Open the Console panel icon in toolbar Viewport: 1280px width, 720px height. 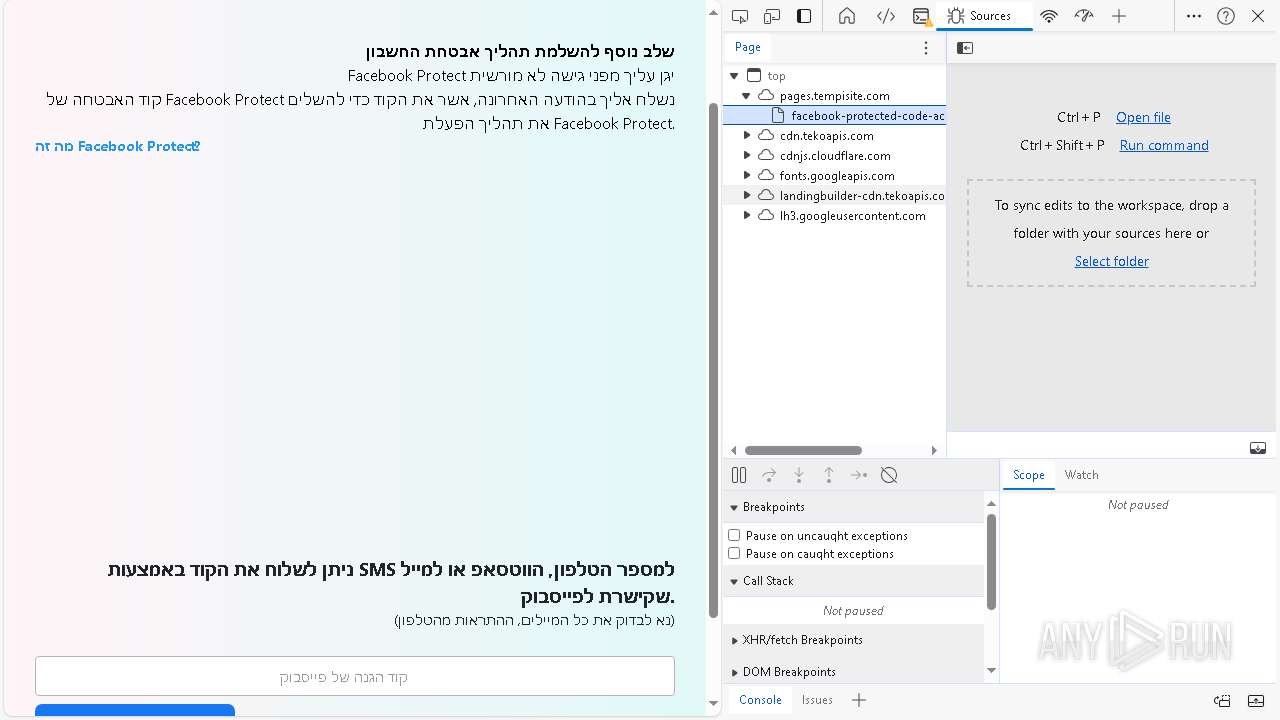click(921, 16)
